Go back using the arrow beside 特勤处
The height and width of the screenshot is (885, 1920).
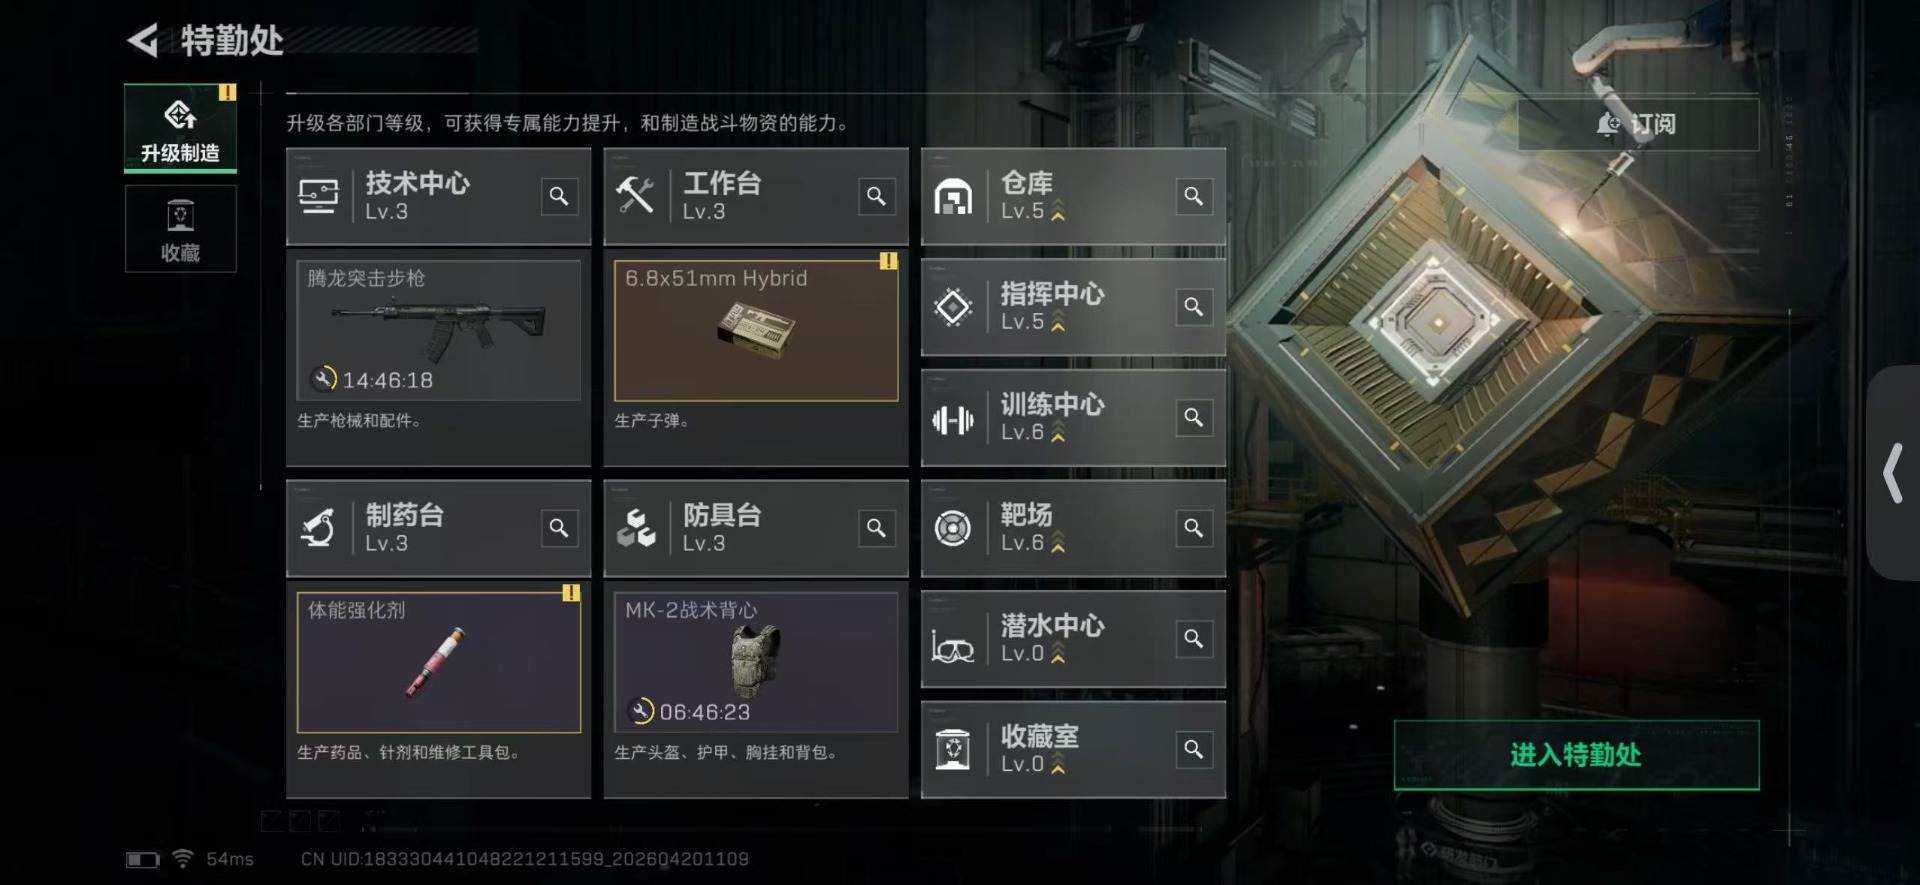pos(143,40)
